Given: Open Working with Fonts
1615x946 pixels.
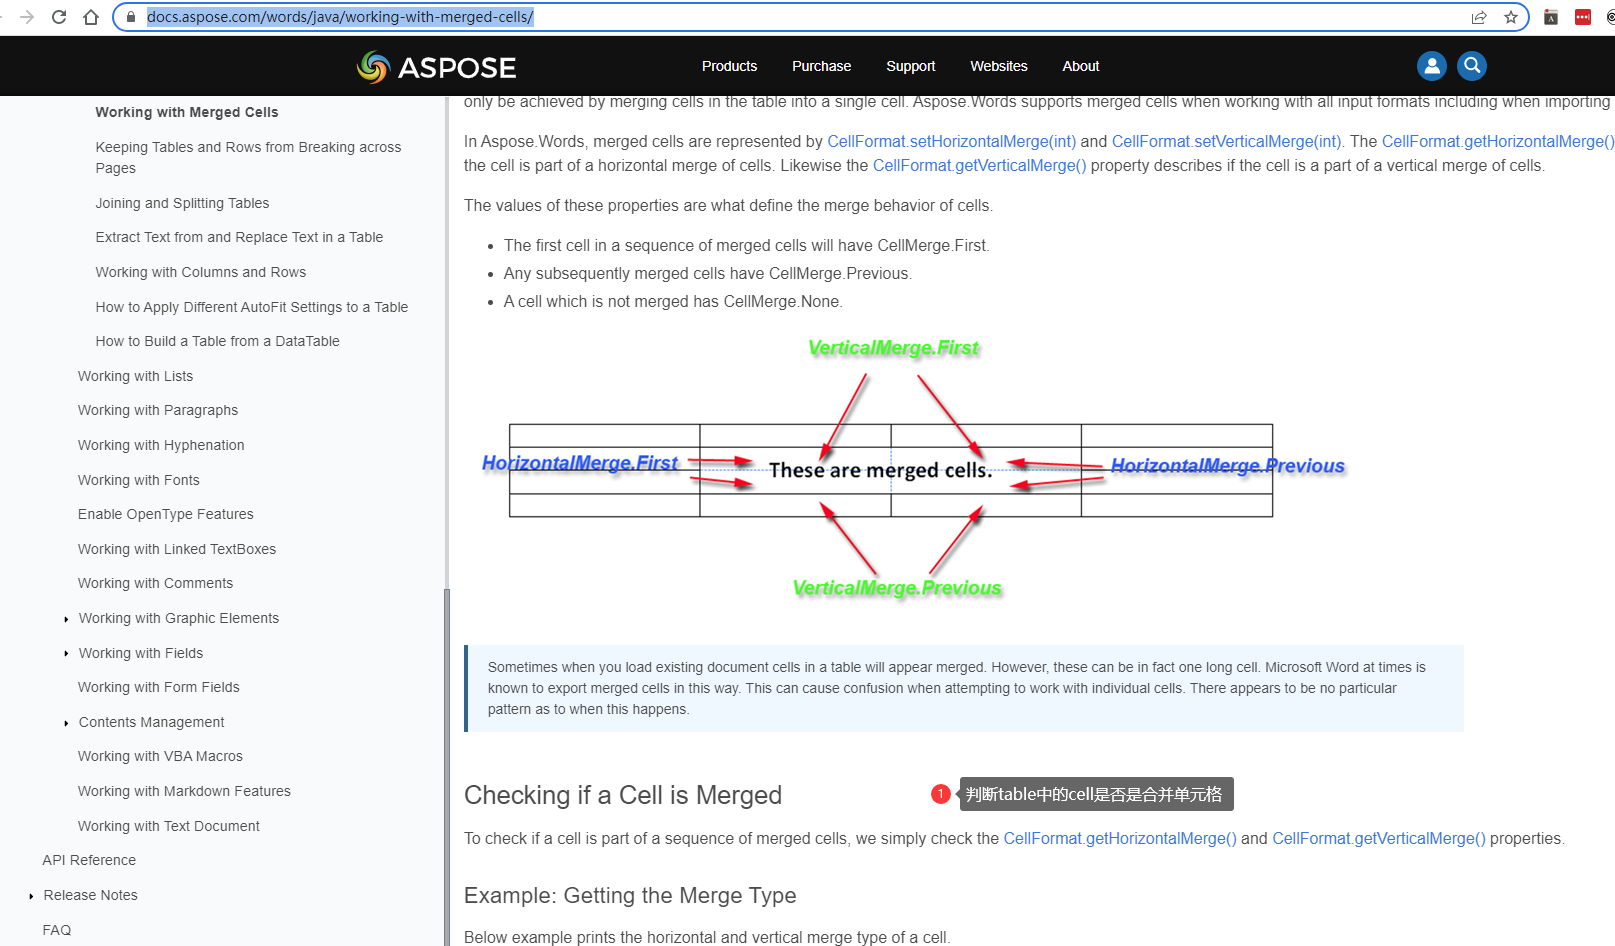Looking at the screenshot, I should click(138, 480).
